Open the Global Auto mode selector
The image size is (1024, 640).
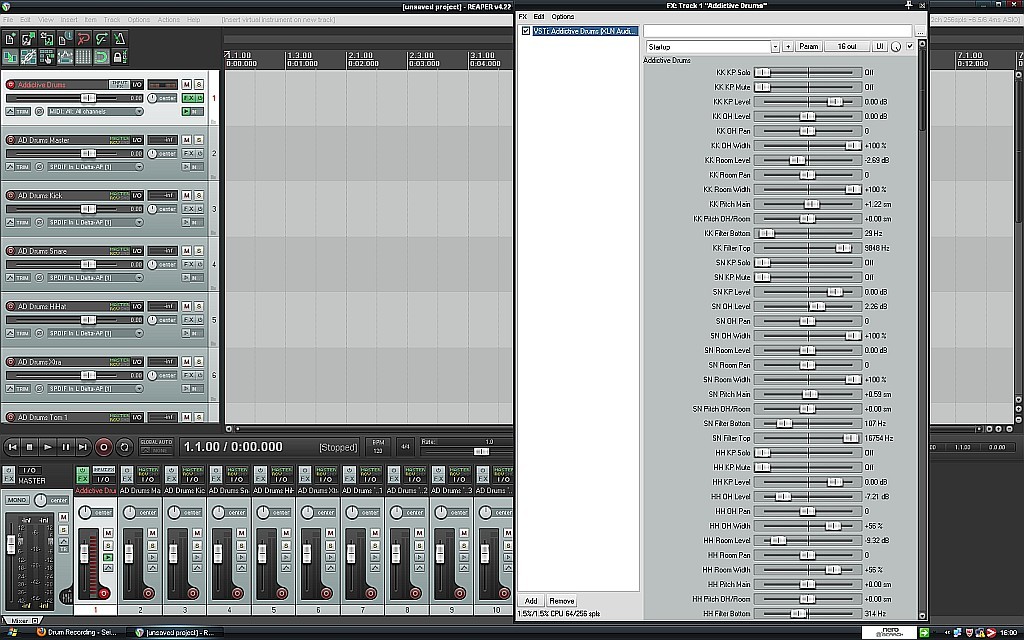(156, 447)
